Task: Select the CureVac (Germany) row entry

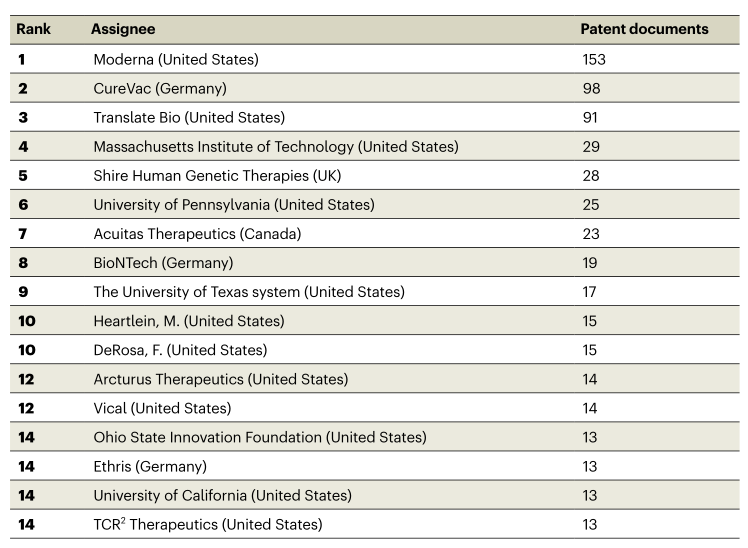Action: (x=160, y=88)
